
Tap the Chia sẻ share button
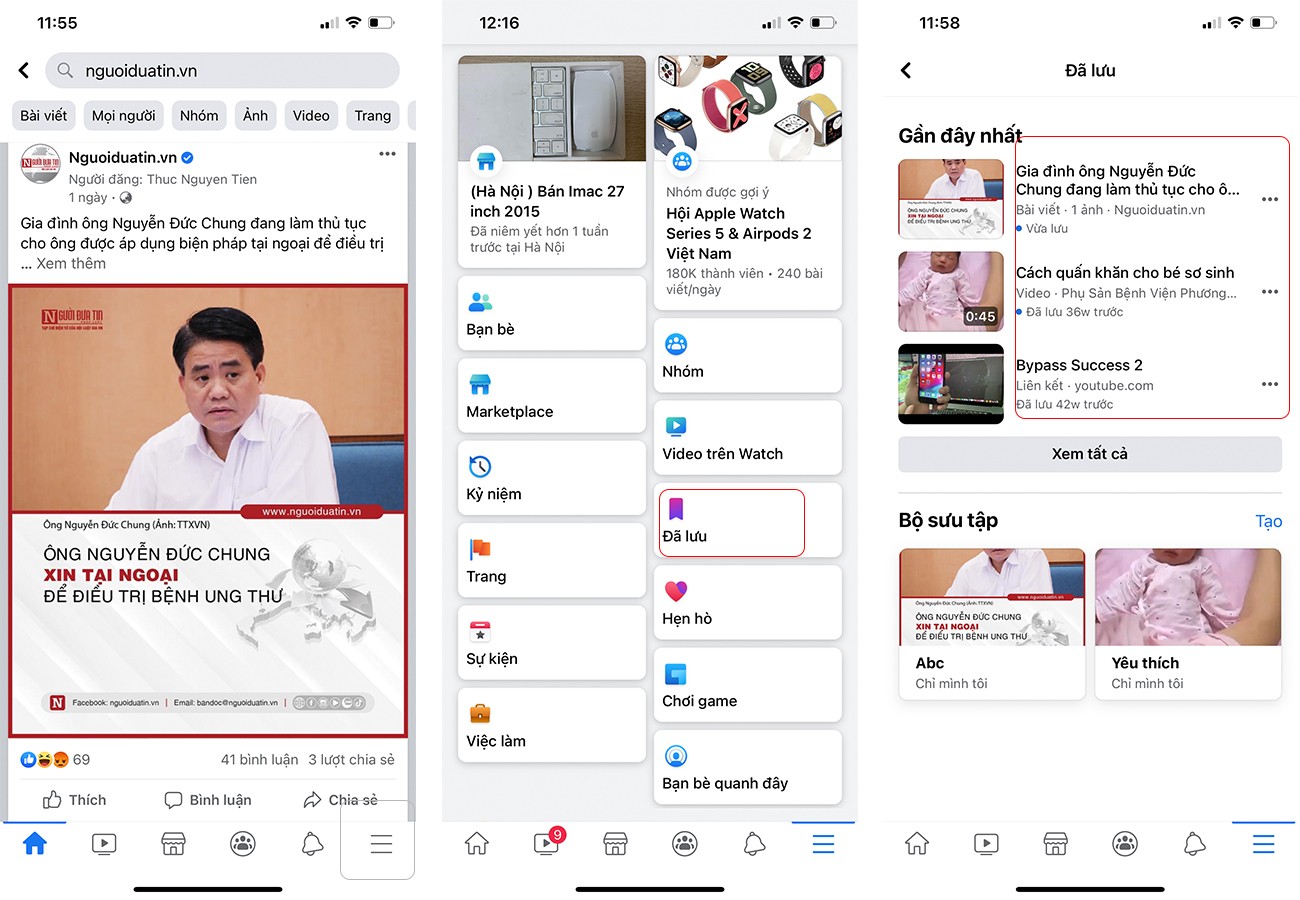pyautogui.click(x=340, y=800)
